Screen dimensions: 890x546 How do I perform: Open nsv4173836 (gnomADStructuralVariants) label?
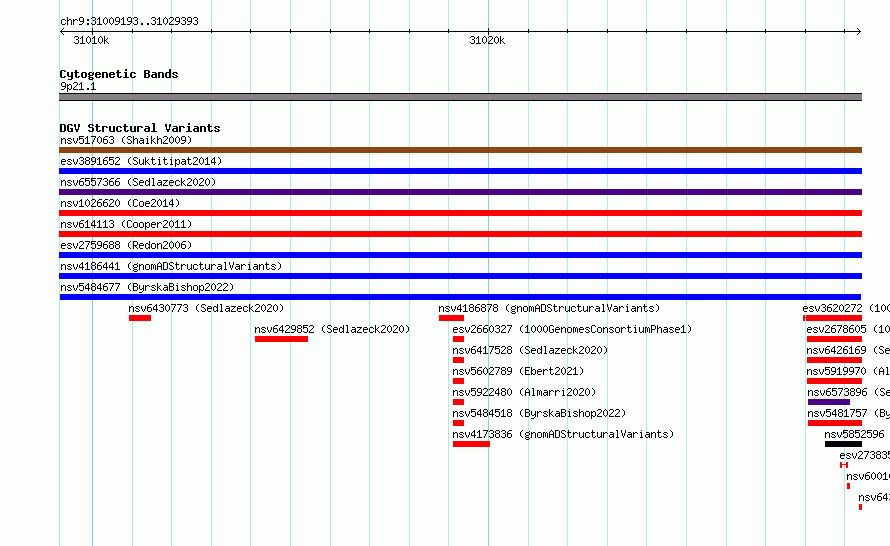click(563, 434)
